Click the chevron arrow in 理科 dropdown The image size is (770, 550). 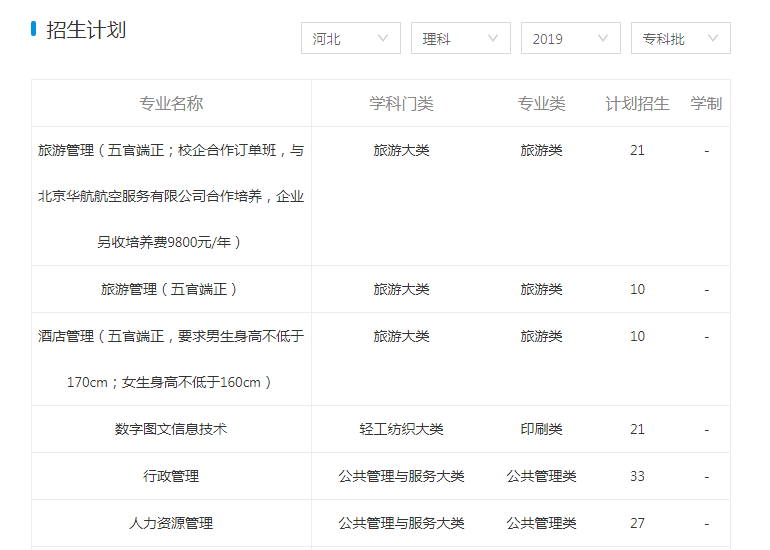(x=493, y=38)
